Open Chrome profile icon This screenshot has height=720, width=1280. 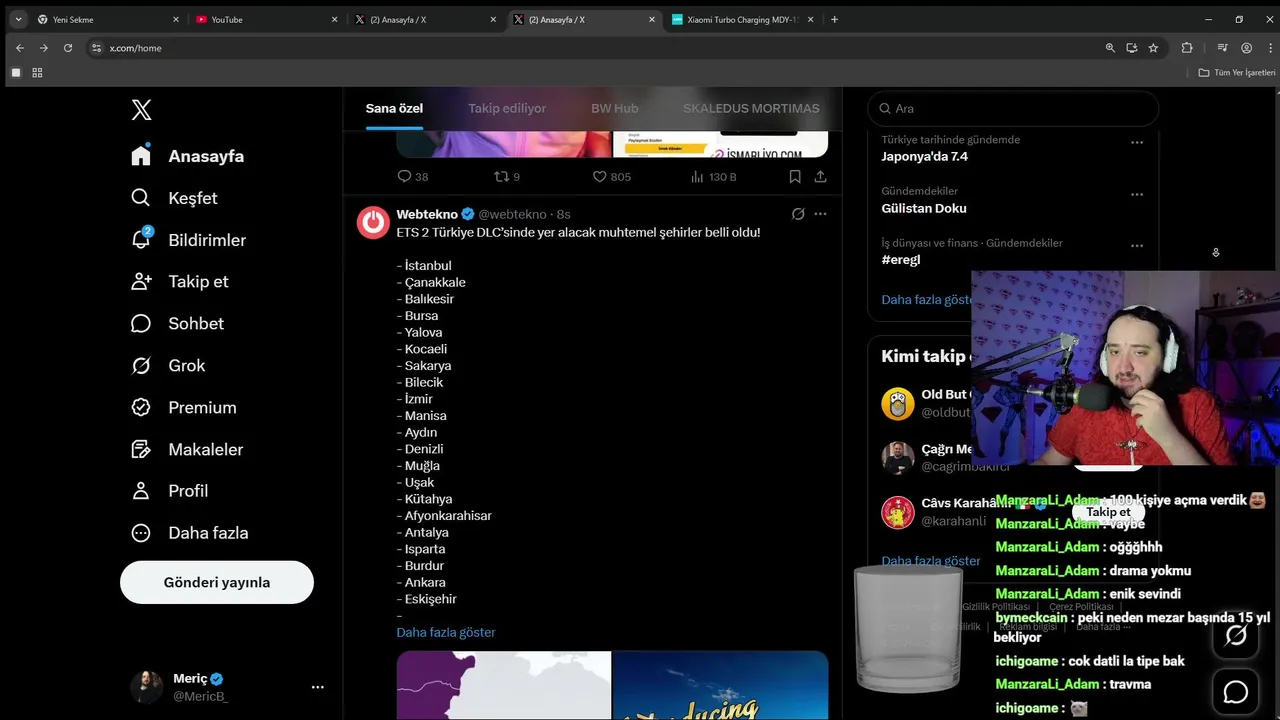[1246, 48]
